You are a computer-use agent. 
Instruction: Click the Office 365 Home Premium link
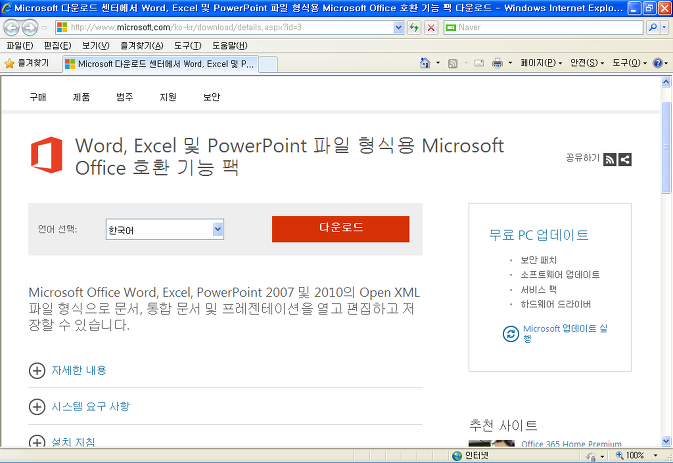(571, 444)
